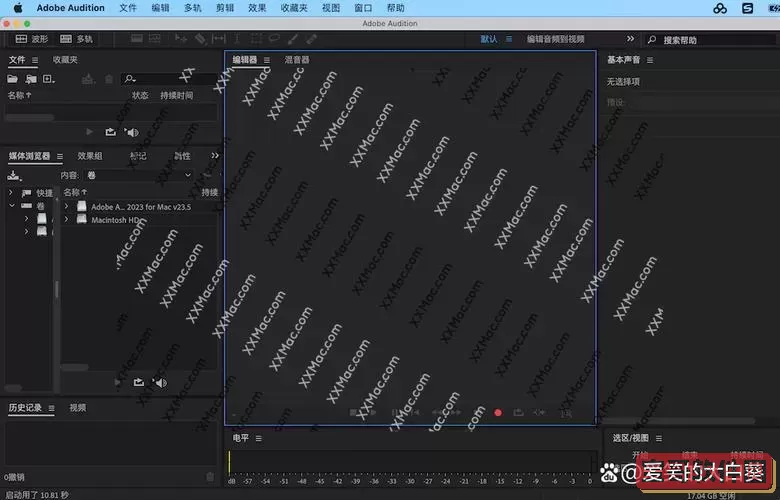The height and width of the screenshot is (500, 780).
Task: Select the Time Selection tool
Action: pos(237,39)
